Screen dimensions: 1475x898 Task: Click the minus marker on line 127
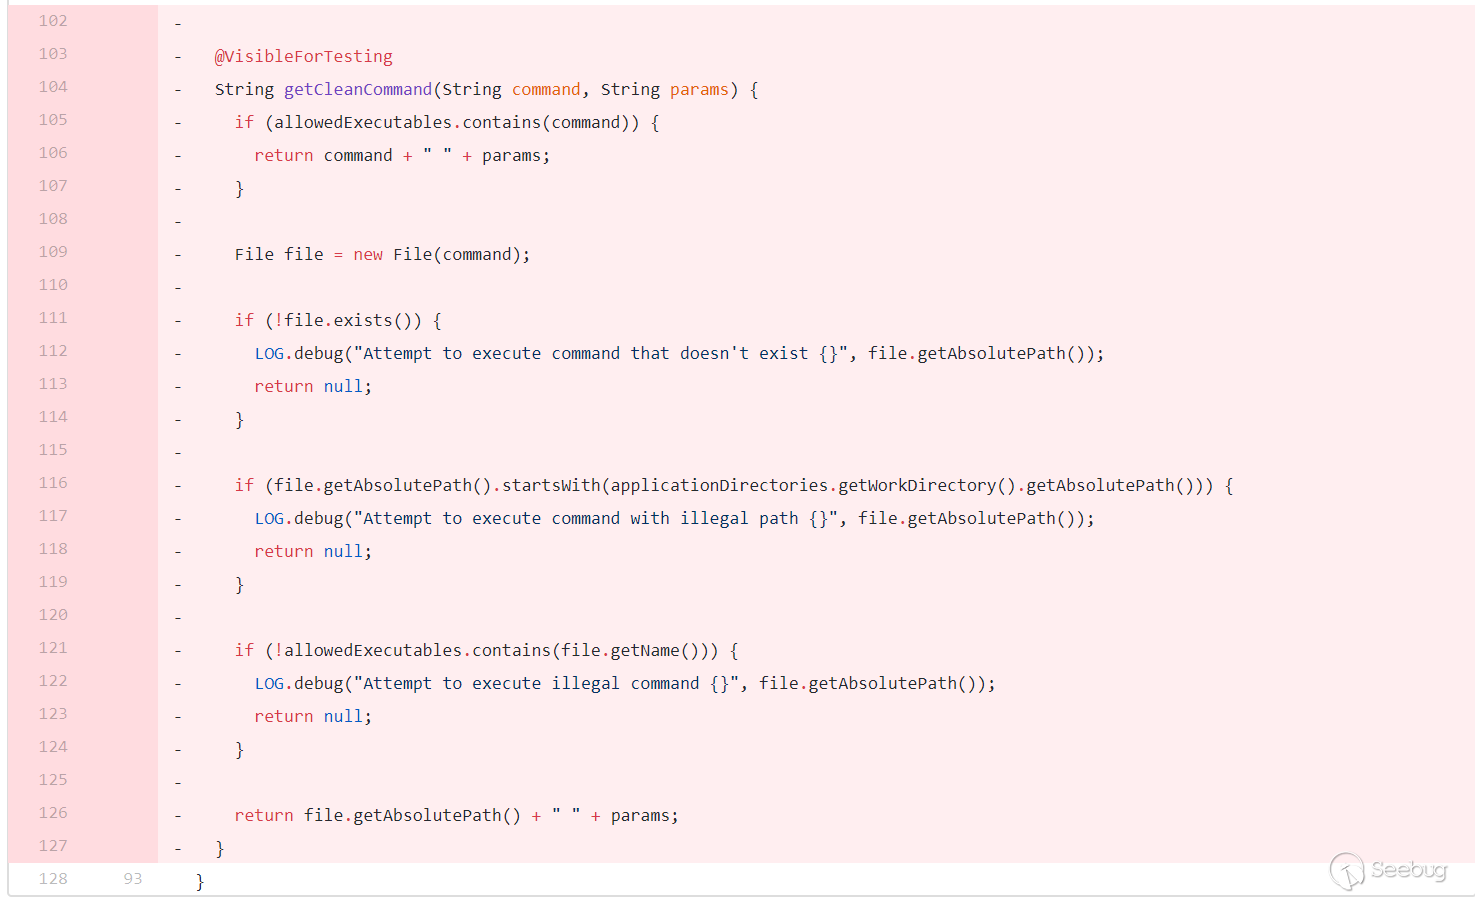178,849
